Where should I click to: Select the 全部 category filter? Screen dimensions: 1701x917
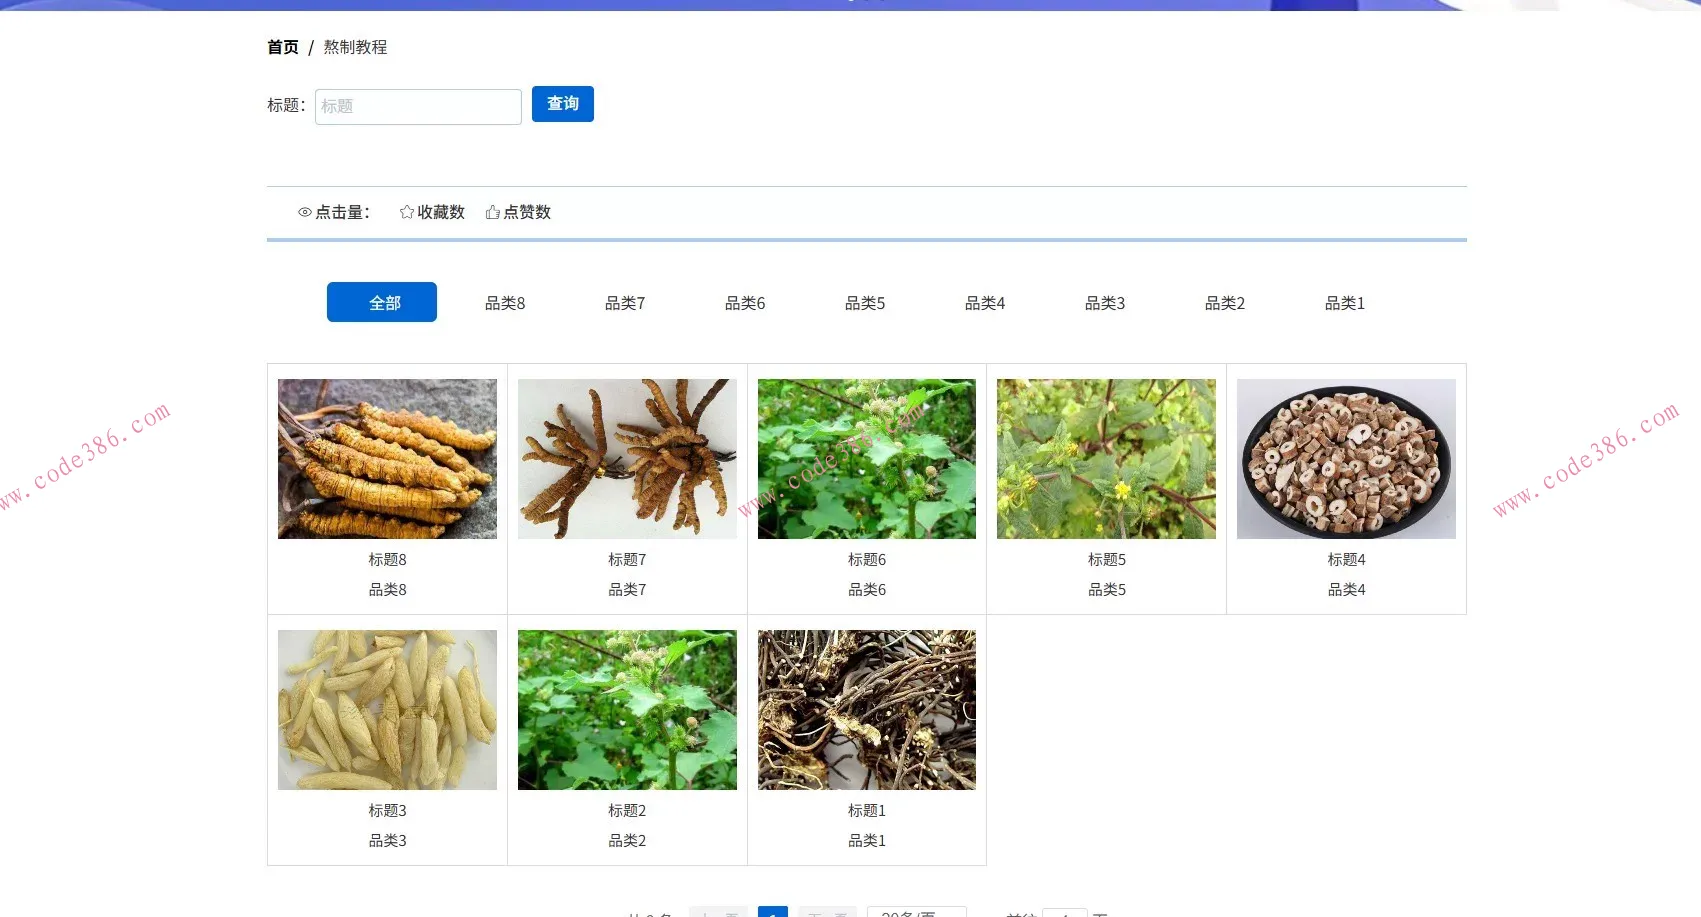point(381,301)
